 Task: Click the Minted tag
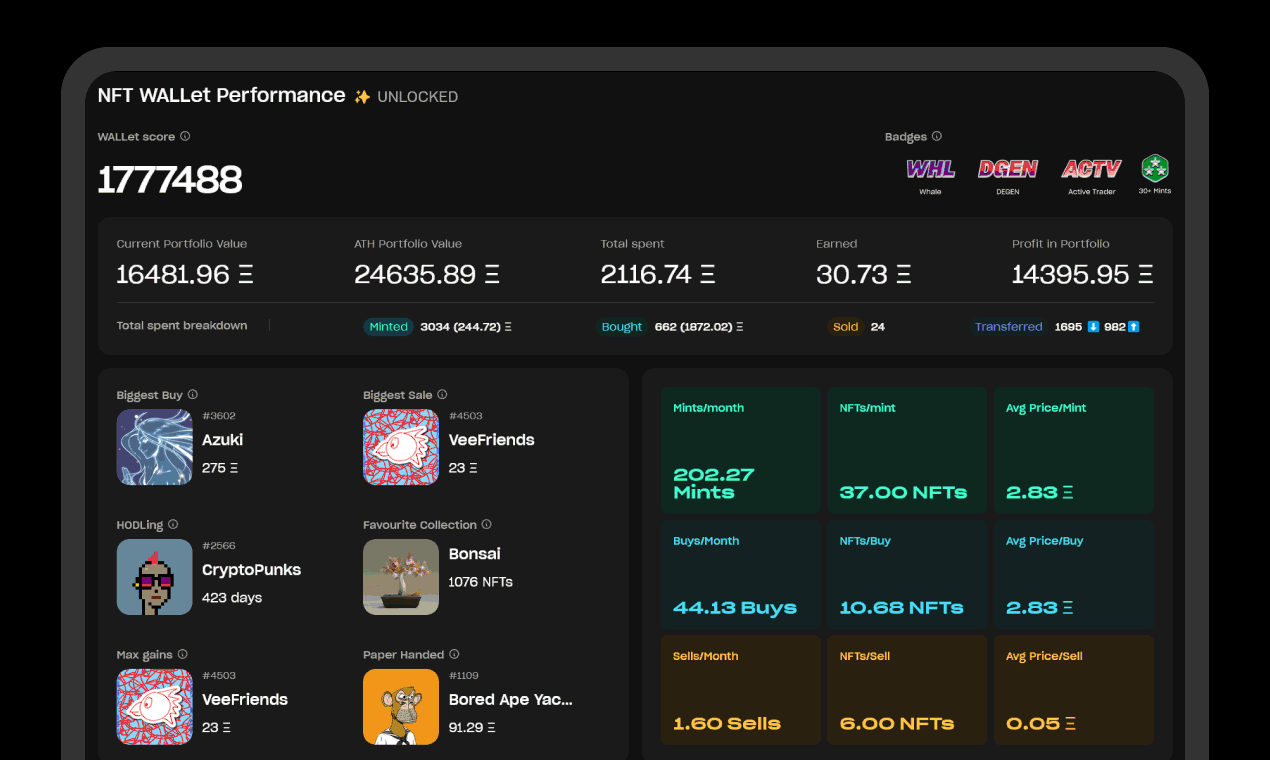tap(388, 327)
